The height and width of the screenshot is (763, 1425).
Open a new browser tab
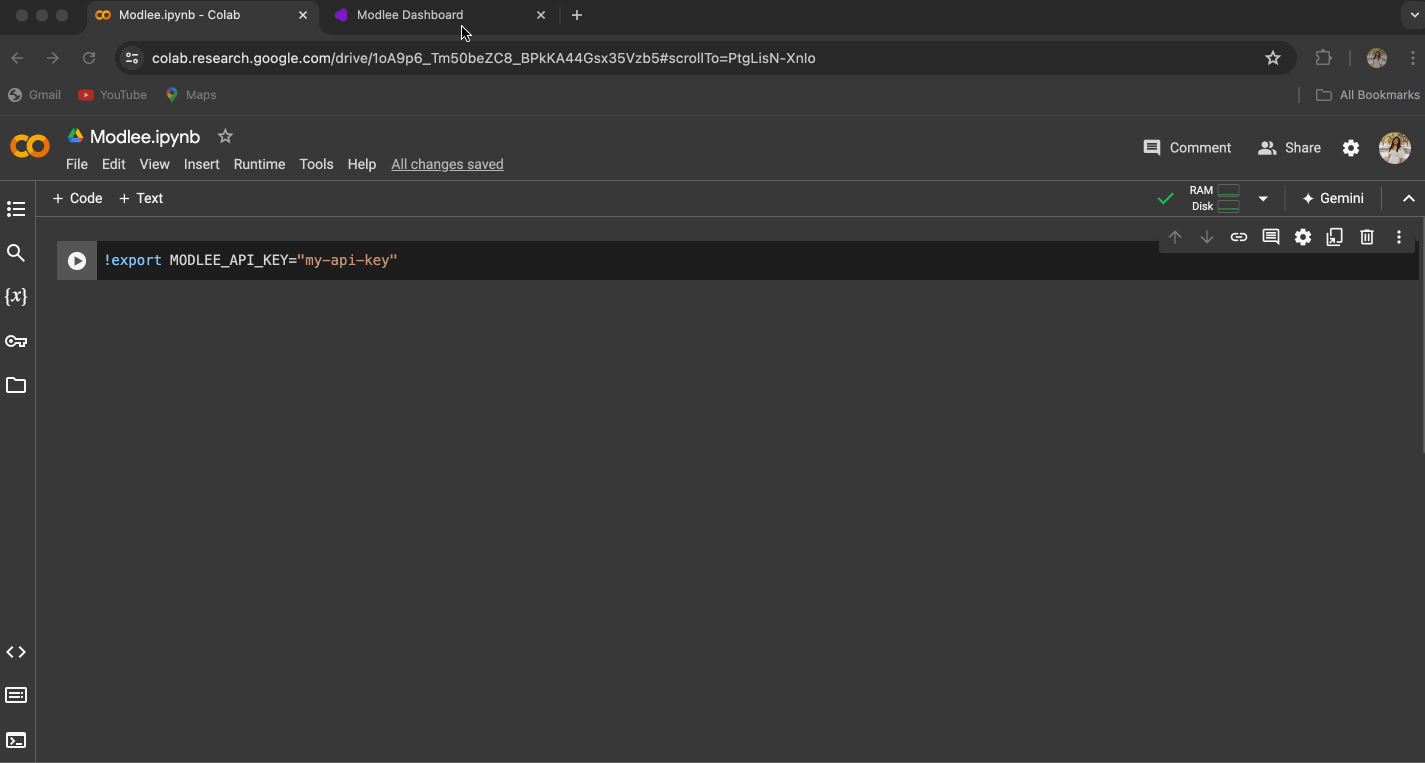tap(577, 15)
